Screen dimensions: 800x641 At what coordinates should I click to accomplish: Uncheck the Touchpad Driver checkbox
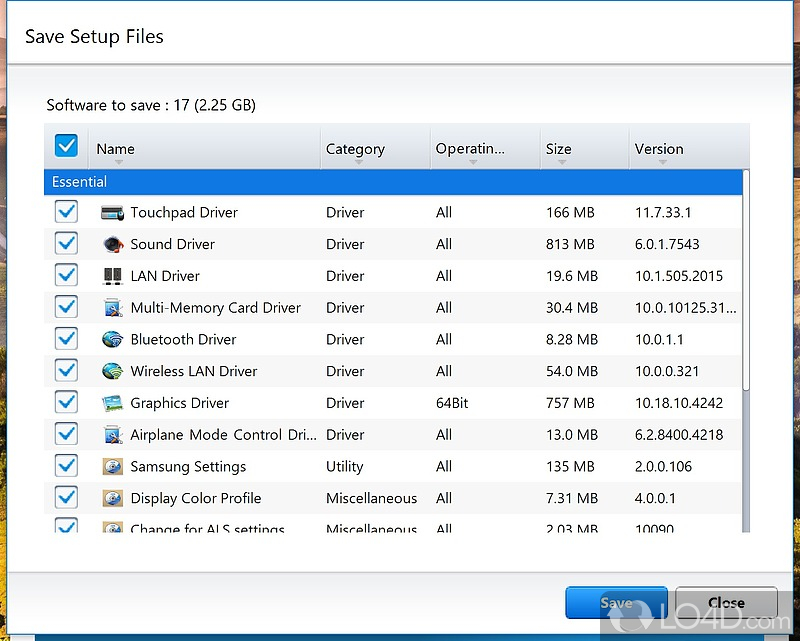tap(66, 212)
